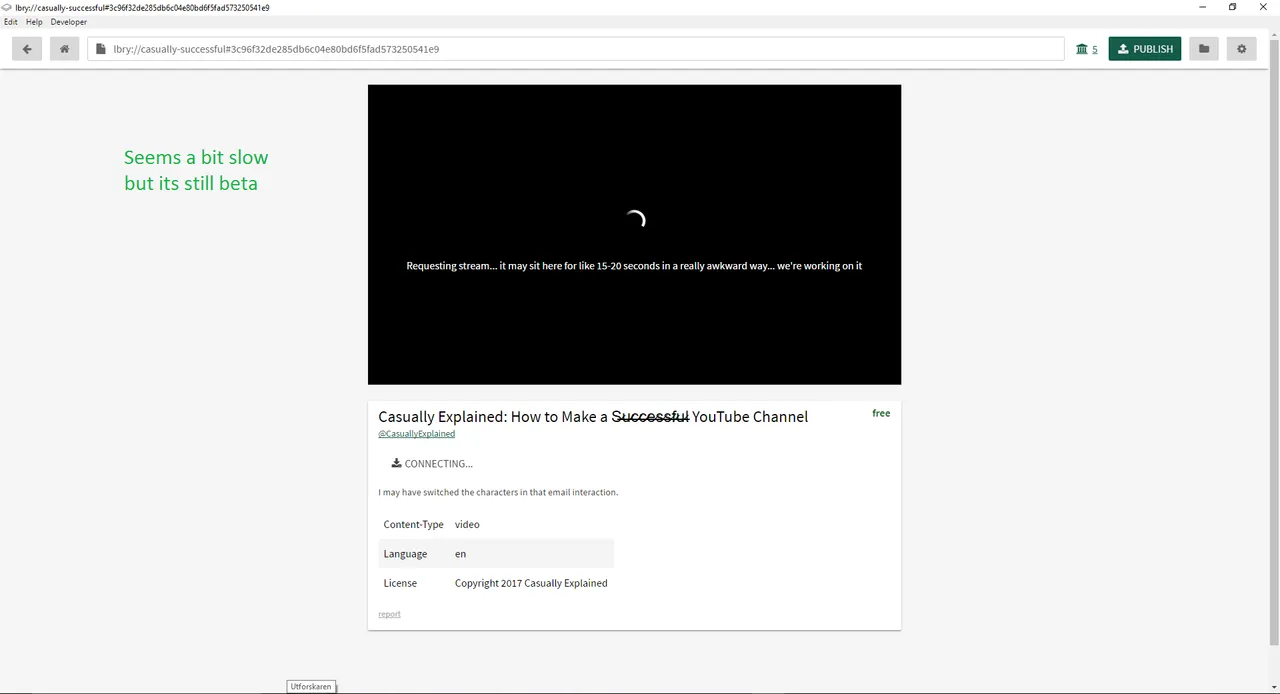1280x694 pixels.
Task: Open the downloads folder icon
Action: click(1204, 49)
